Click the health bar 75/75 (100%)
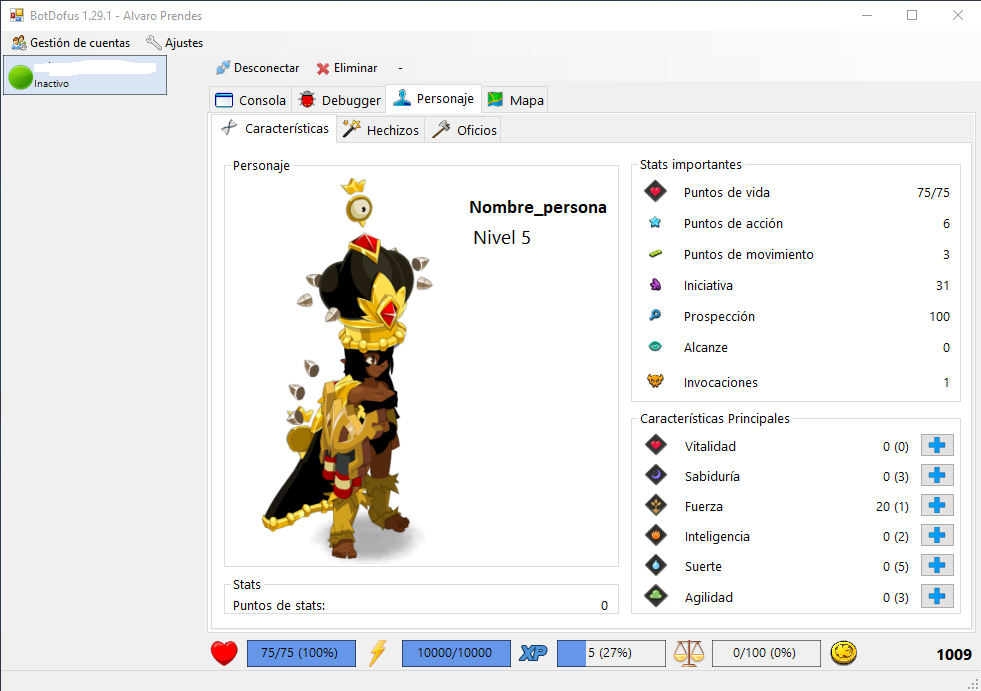This screenshot has width=981, height=691. point(302,653)
